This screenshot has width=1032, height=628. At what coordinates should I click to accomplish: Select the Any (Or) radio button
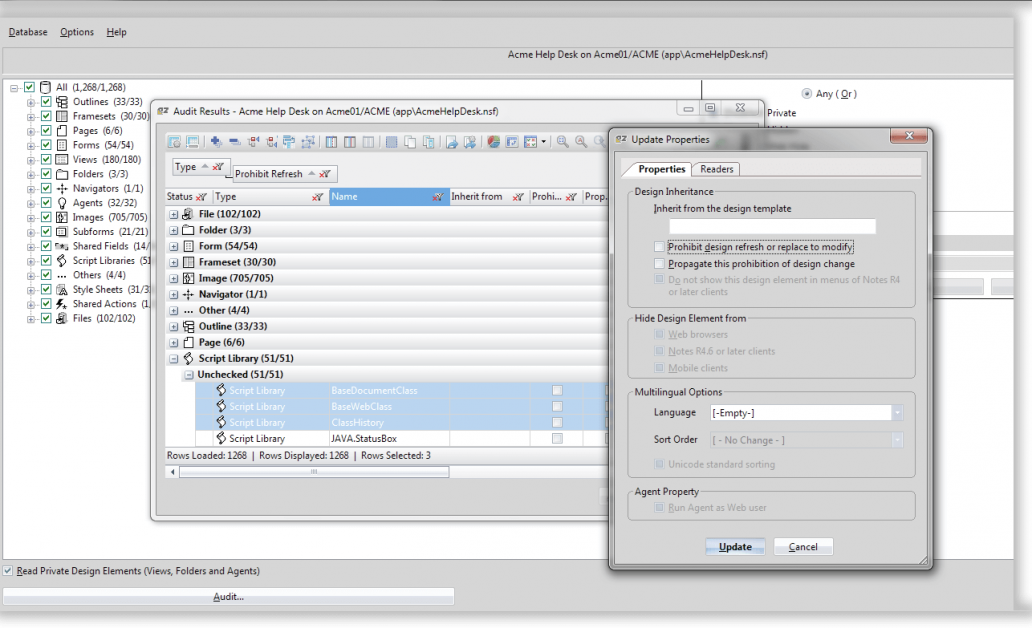click(x=807, y=94)
